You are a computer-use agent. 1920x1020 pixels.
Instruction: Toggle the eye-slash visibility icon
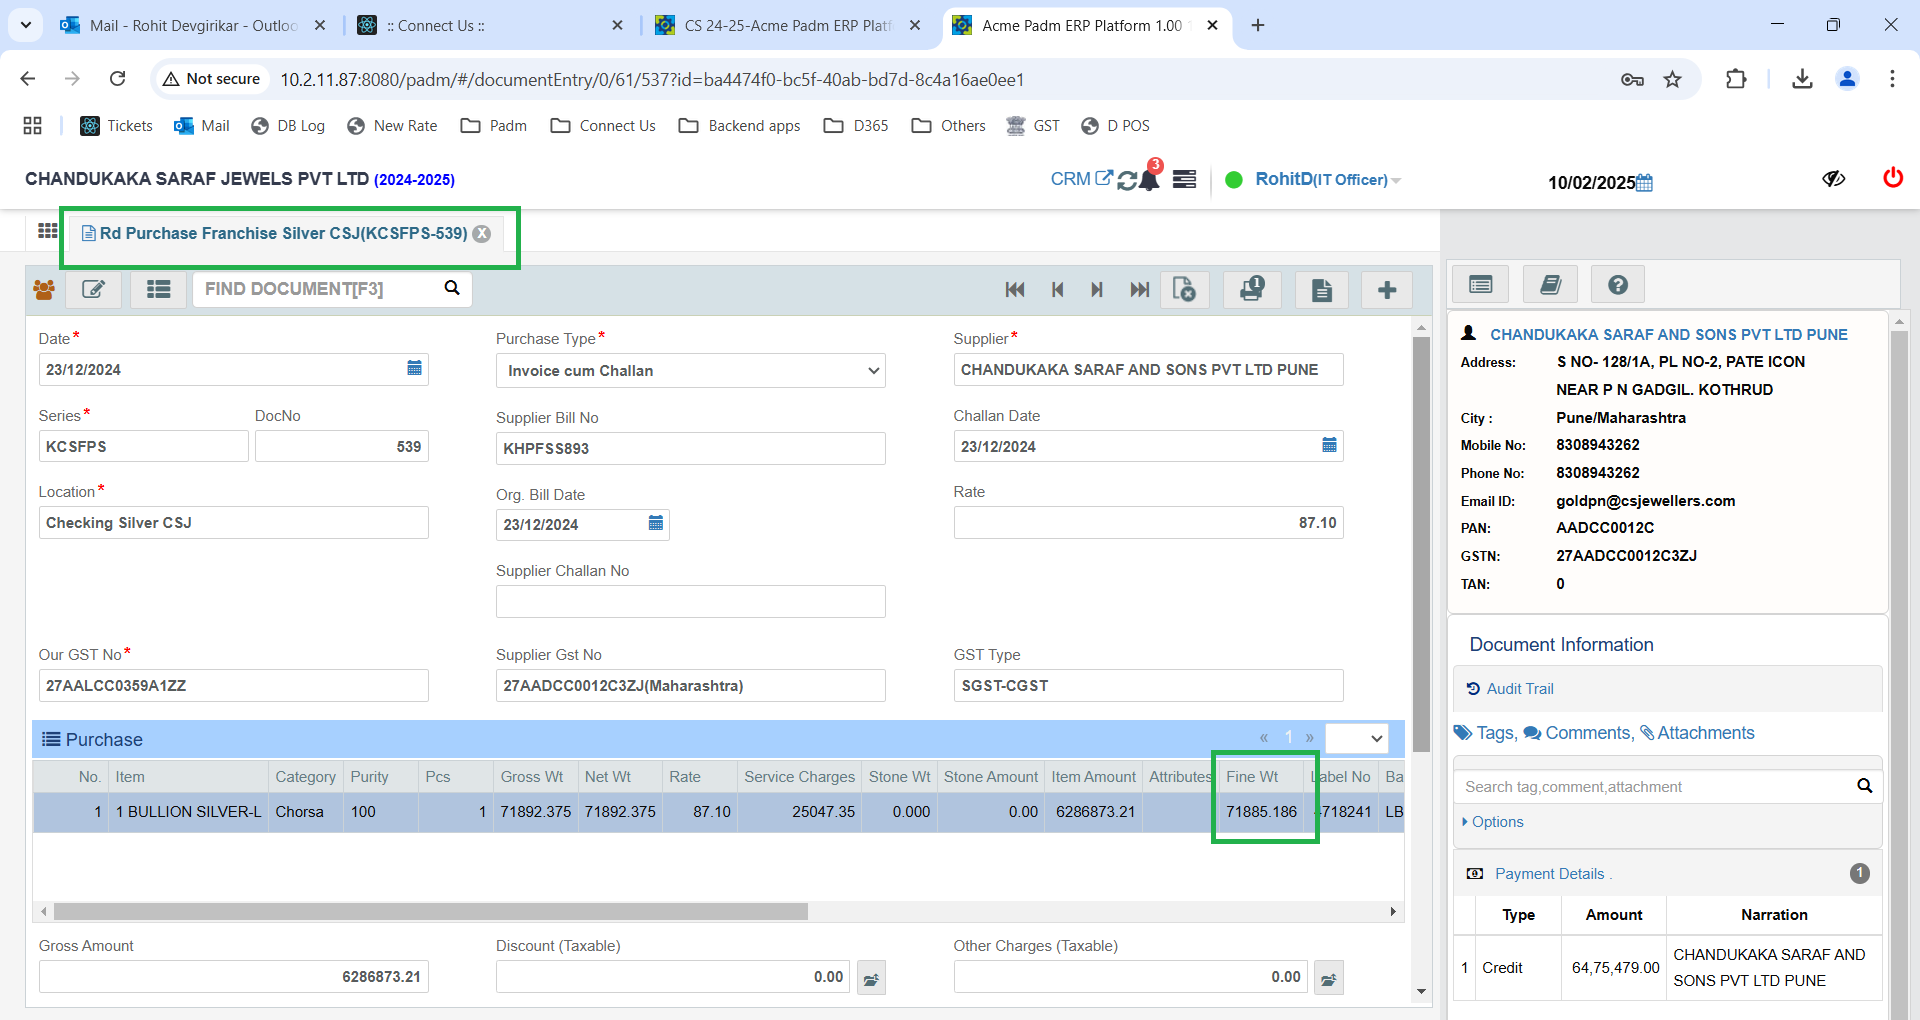(x=1833, y=179)
